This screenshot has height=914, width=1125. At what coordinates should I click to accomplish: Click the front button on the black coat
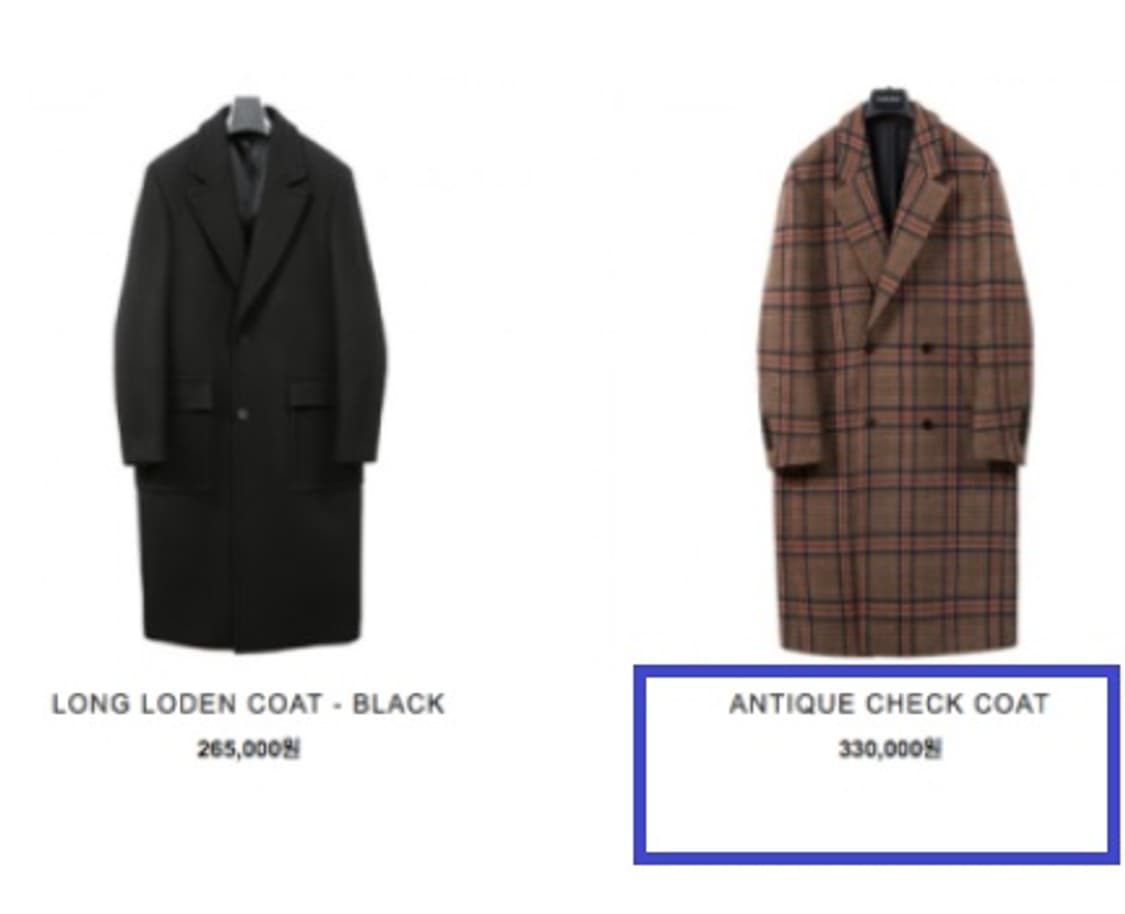click(243, 414)
